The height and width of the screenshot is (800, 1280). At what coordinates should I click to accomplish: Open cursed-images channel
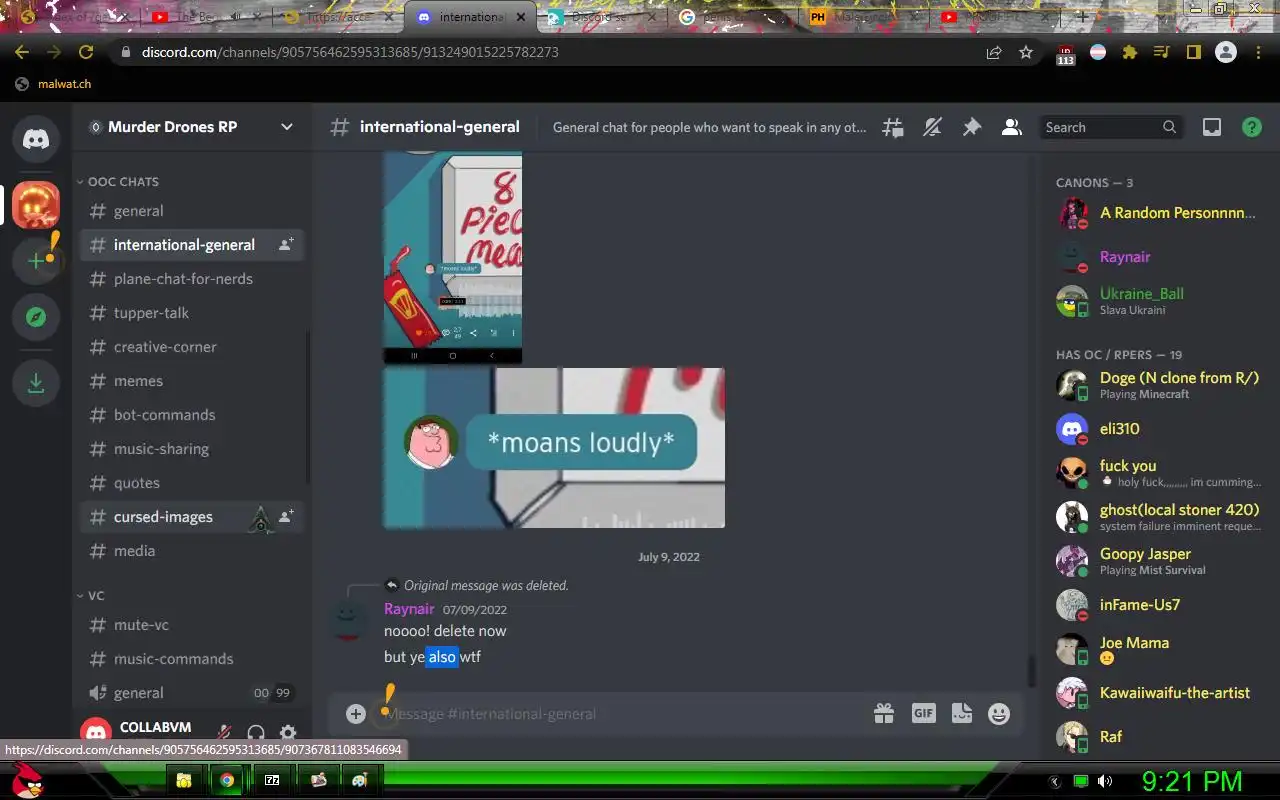click(x=192, y=517)
